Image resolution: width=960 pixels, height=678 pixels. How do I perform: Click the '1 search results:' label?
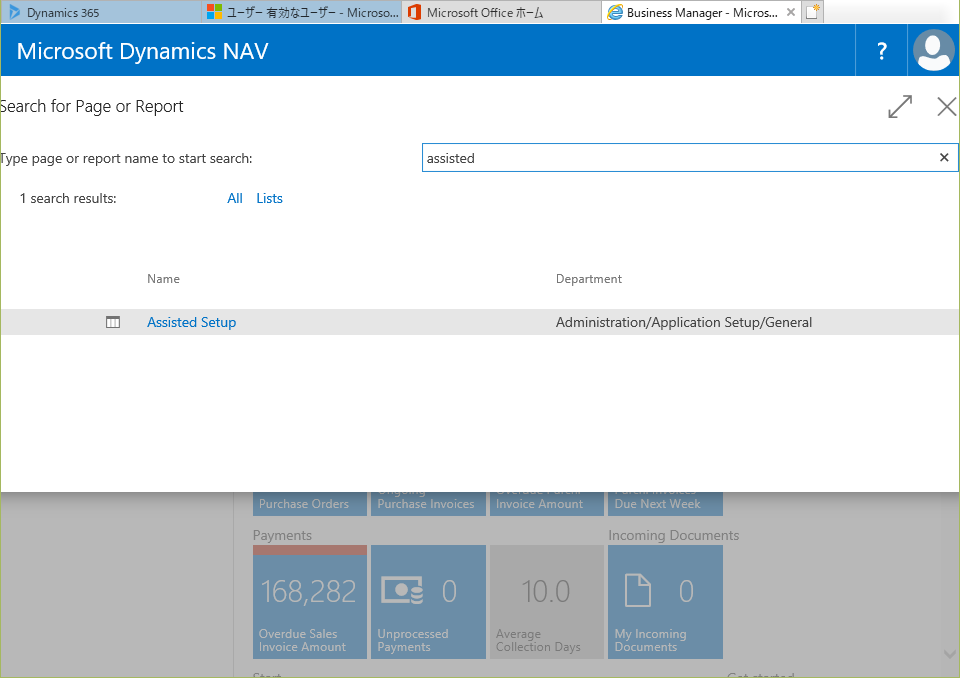[68, 198]
